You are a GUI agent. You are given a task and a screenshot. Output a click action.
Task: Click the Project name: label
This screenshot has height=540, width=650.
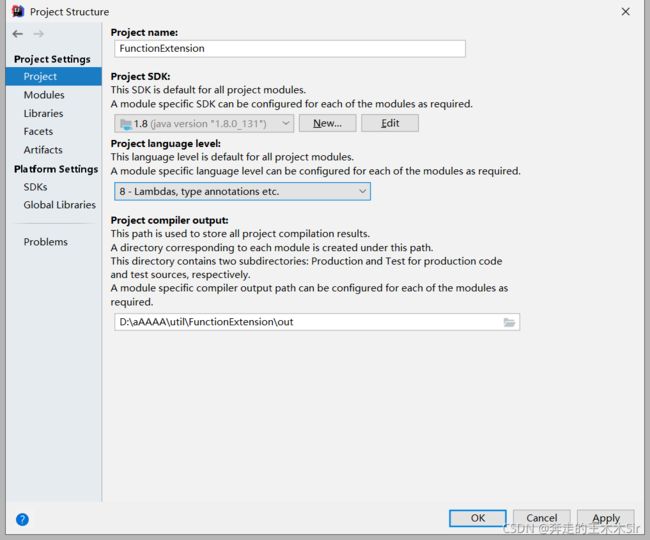coord(144,32)
